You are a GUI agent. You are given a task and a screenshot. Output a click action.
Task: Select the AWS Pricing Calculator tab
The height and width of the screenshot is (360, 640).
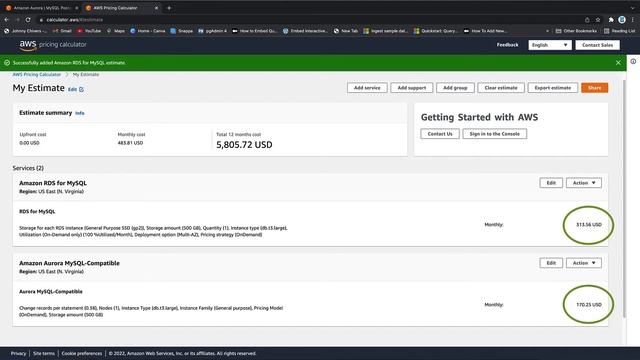click(122, 8)
